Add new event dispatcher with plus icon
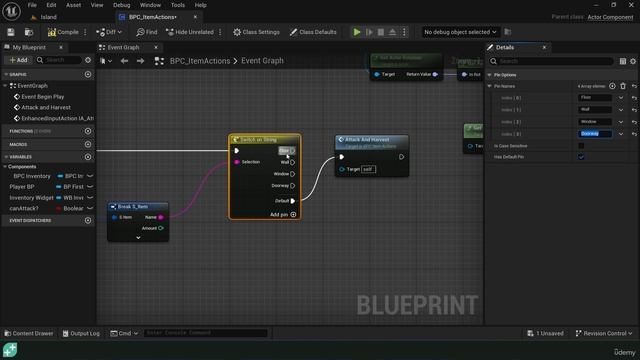The image size is (640, 360). tap(88, 220)
